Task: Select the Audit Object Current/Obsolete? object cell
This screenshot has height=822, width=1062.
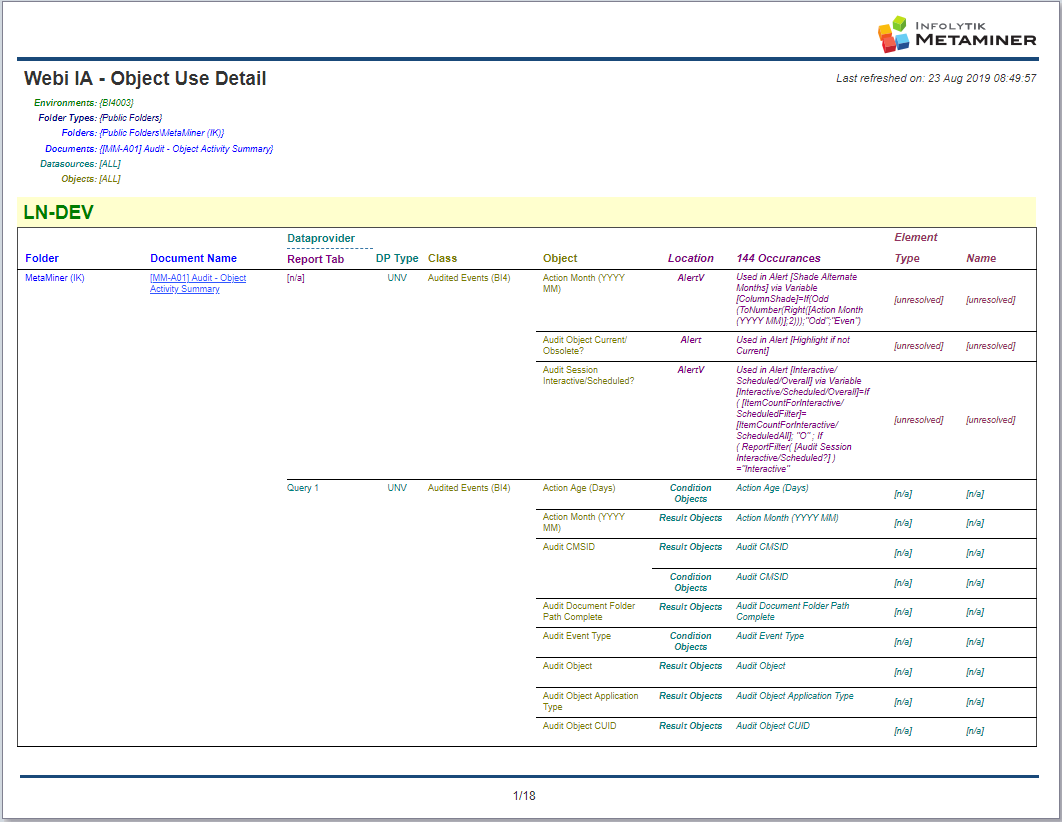Action: point(585,345)
